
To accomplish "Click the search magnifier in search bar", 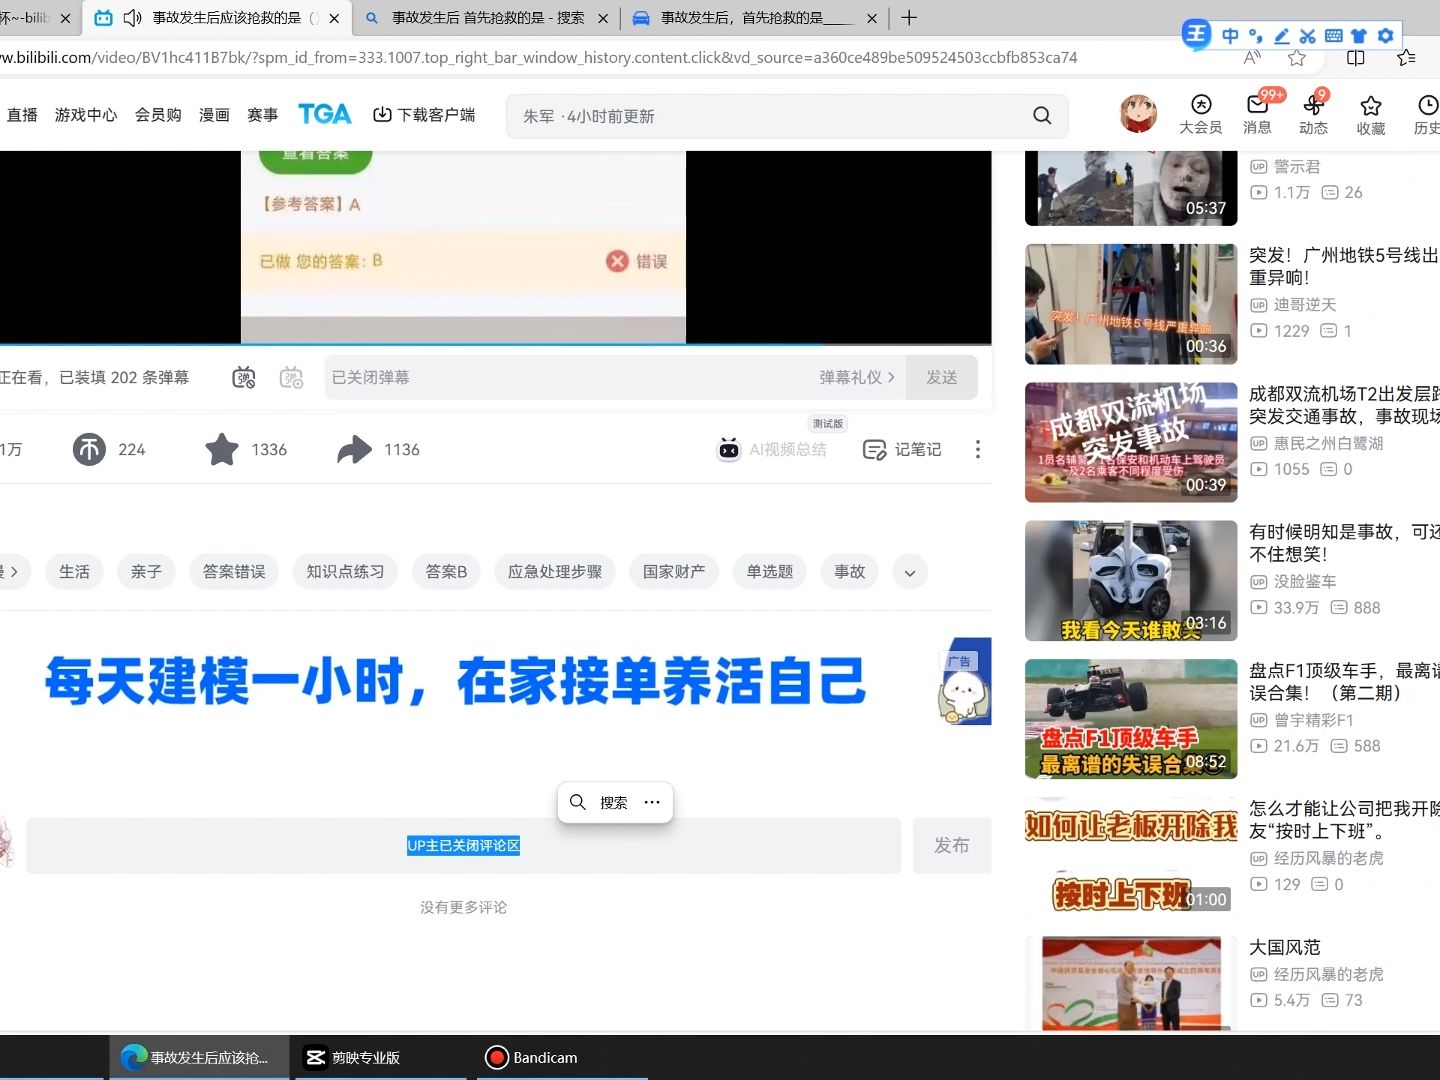I will [1042, 116].
